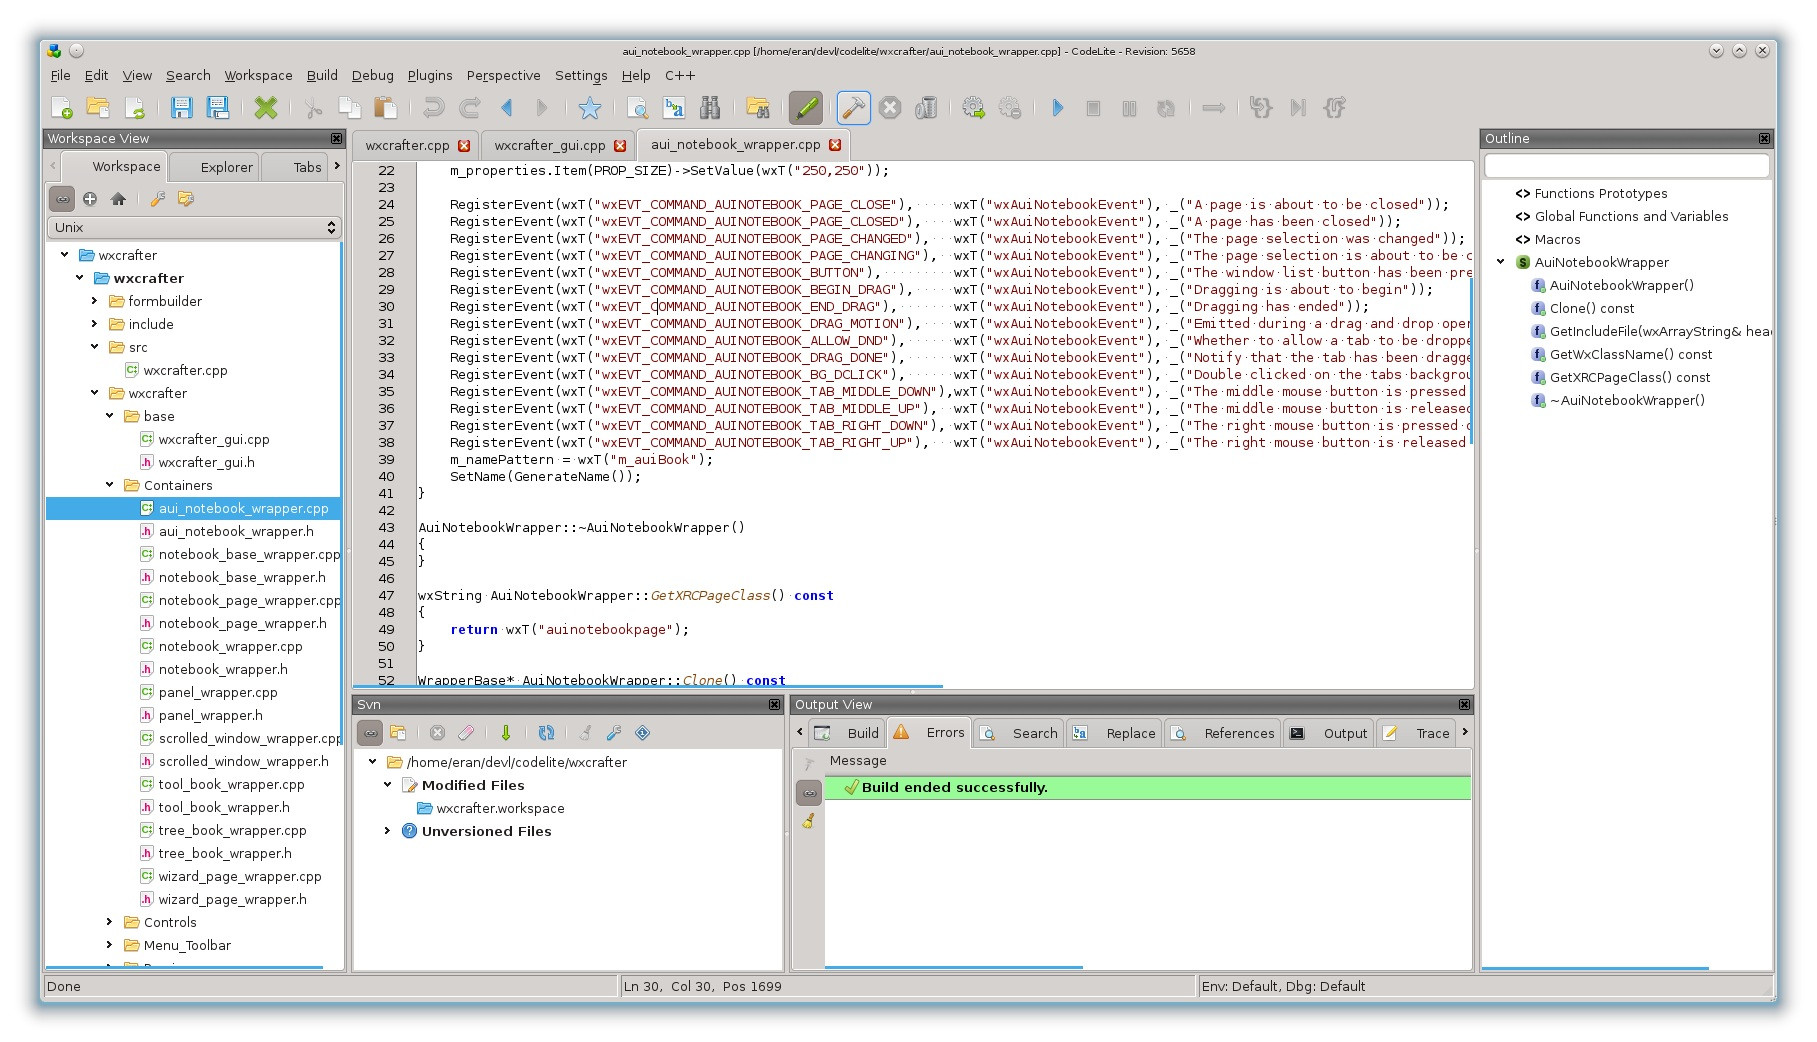Toggle scroll-link button in Output View

click(x=808, y=793)
